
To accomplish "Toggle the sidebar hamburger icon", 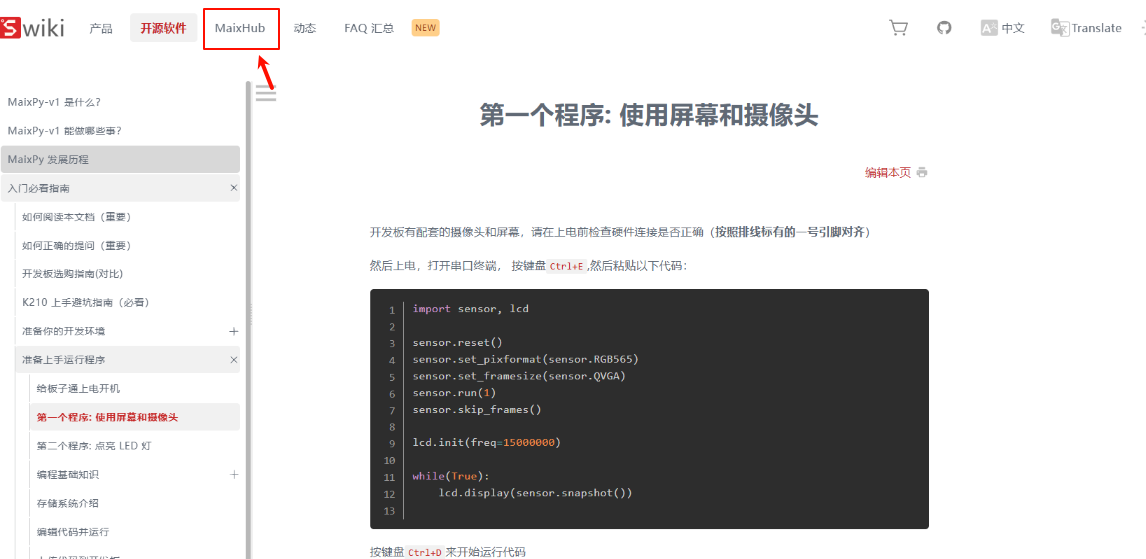I will tap(266, 93).
